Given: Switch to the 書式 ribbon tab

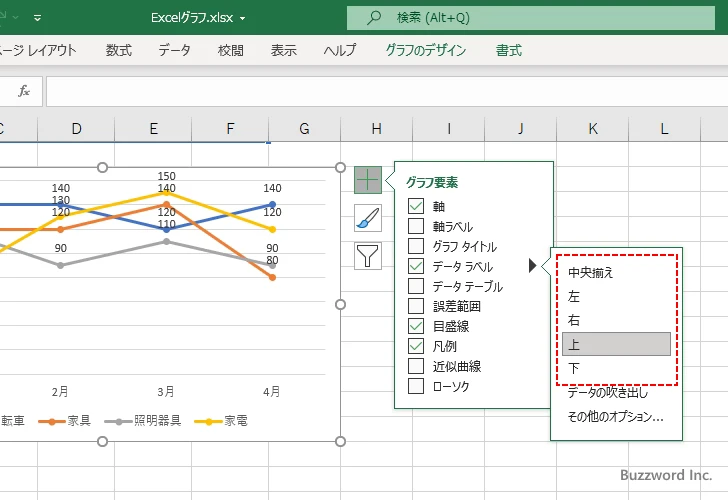Looking at the screenshot, I should (x=508, y=50).
